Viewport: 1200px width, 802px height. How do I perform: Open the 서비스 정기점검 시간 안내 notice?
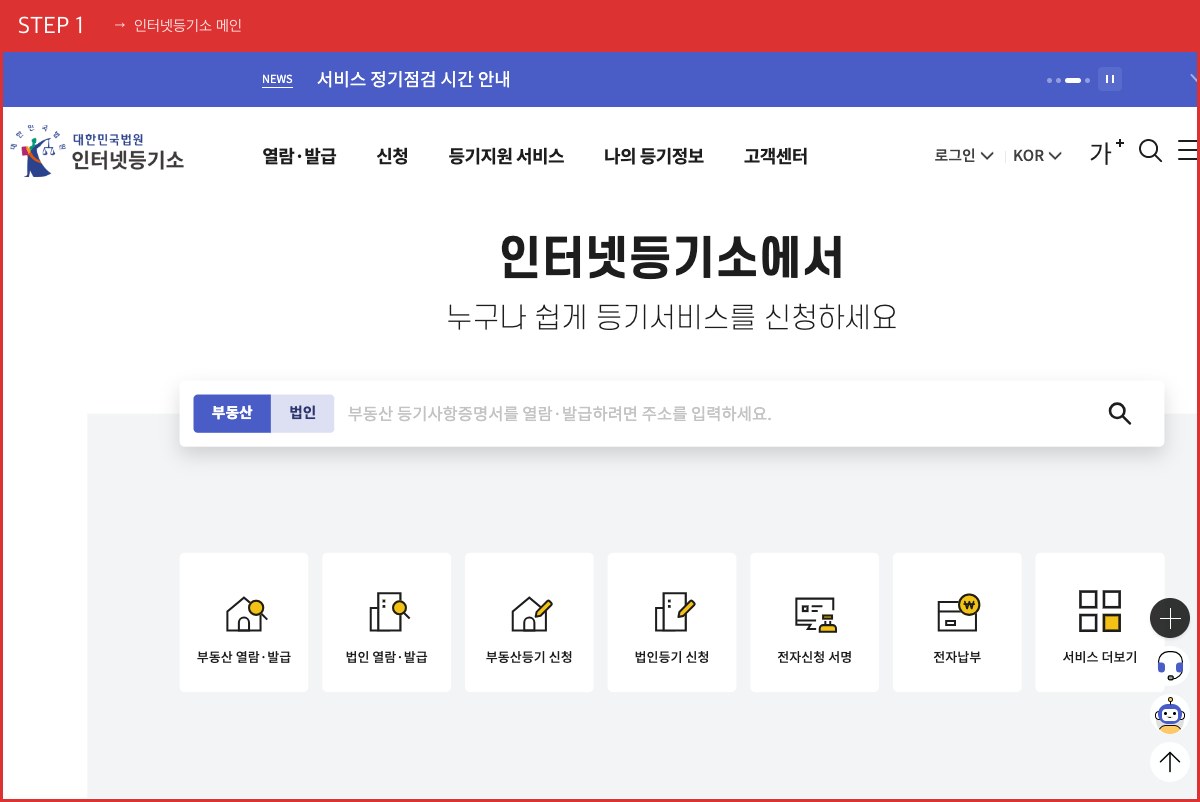(414, 79)
